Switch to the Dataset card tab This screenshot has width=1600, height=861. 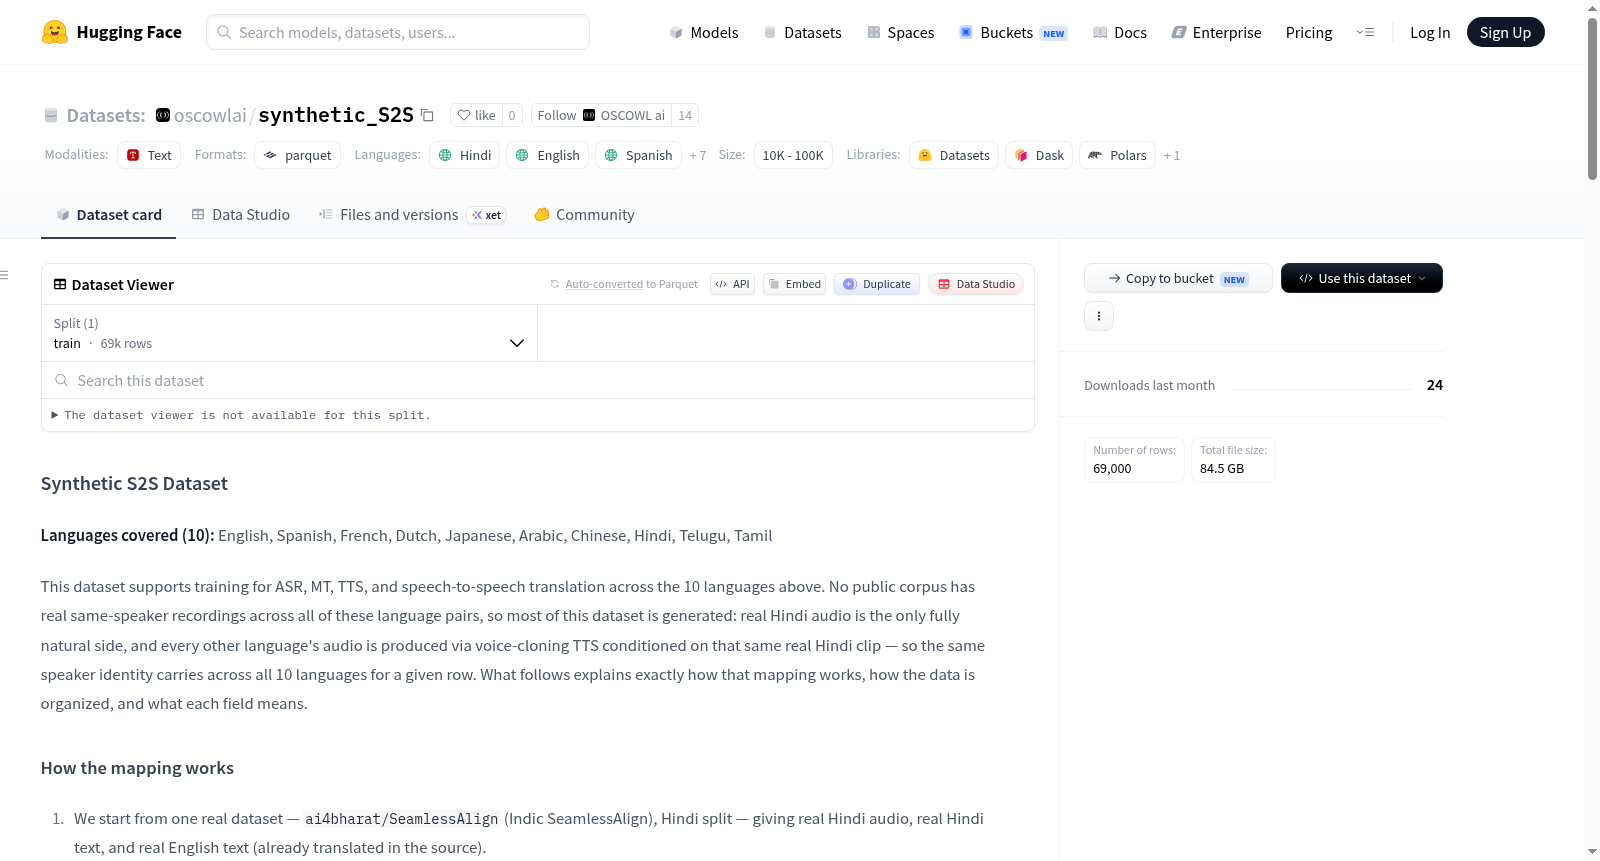[109, 214]
